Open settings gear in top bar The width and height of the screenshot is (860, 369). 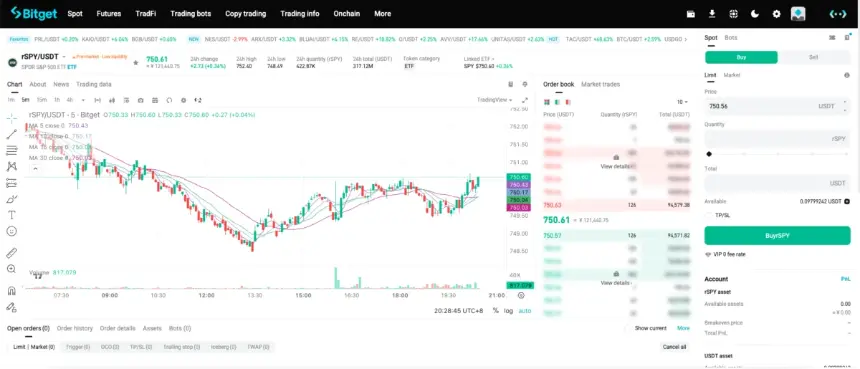[776, 14]
